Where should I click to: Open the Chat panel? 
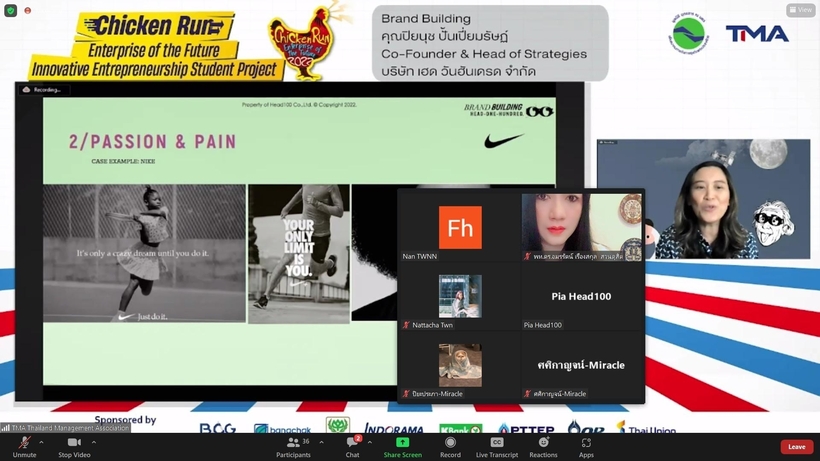(352, 447)
